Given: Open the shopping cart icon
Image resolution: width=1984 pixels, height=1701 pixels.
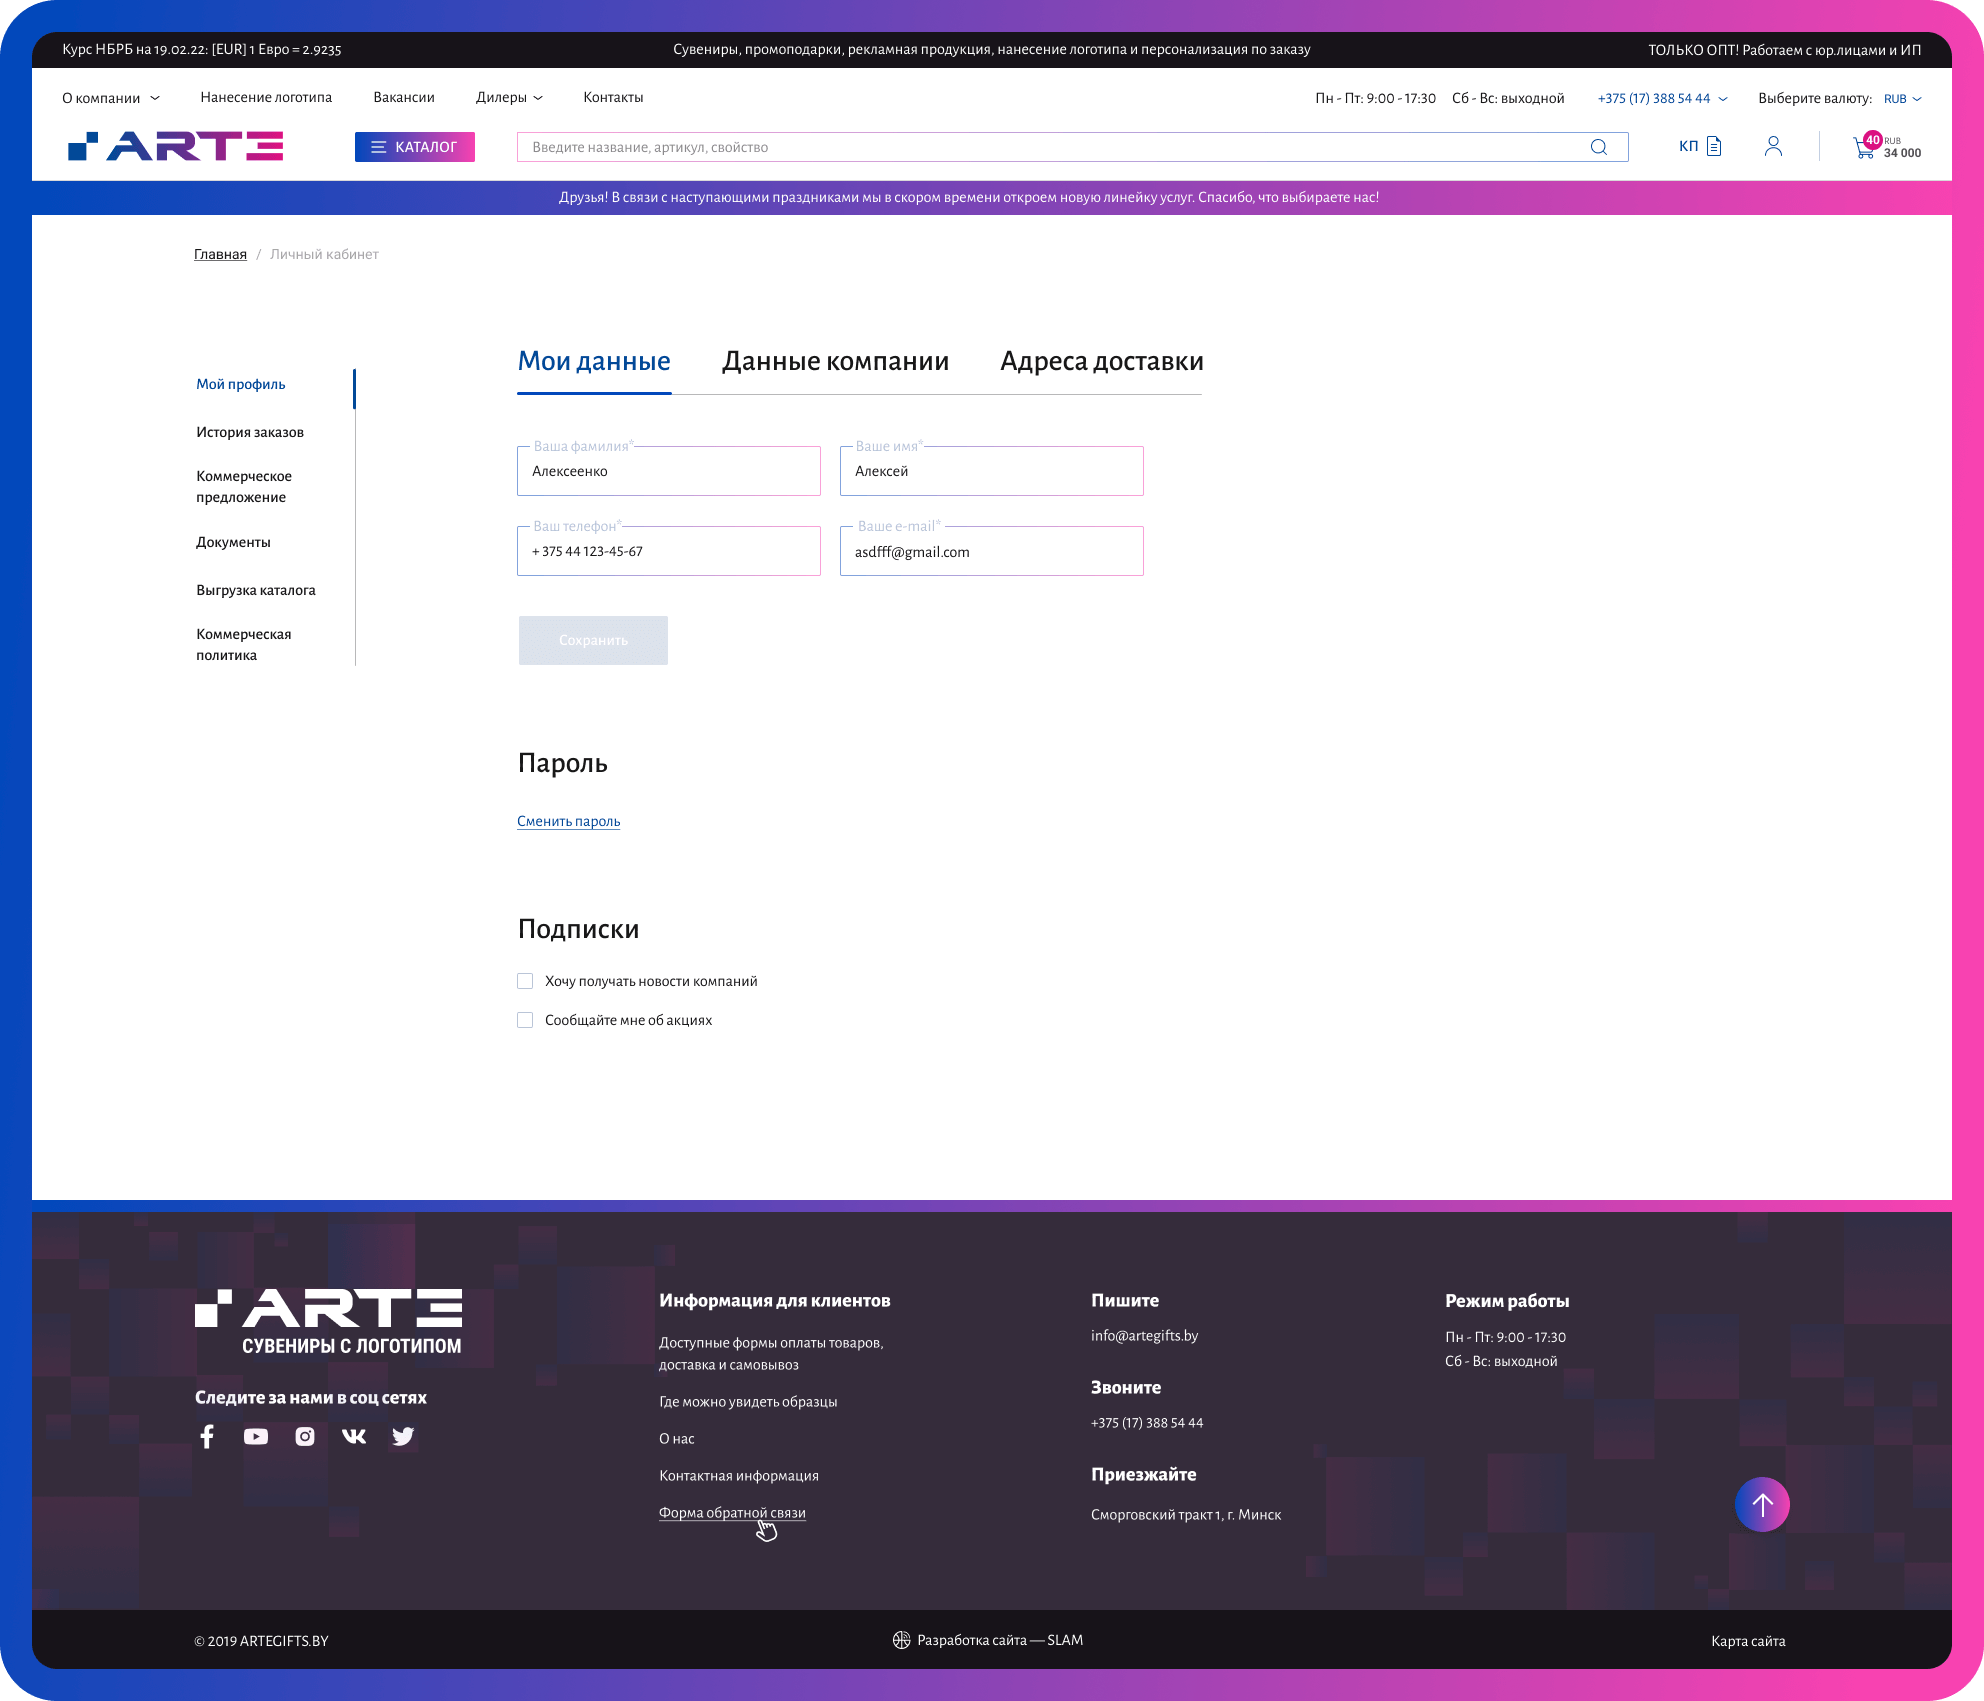Looking at the screenshot, I should click(x=1864, y=149).
